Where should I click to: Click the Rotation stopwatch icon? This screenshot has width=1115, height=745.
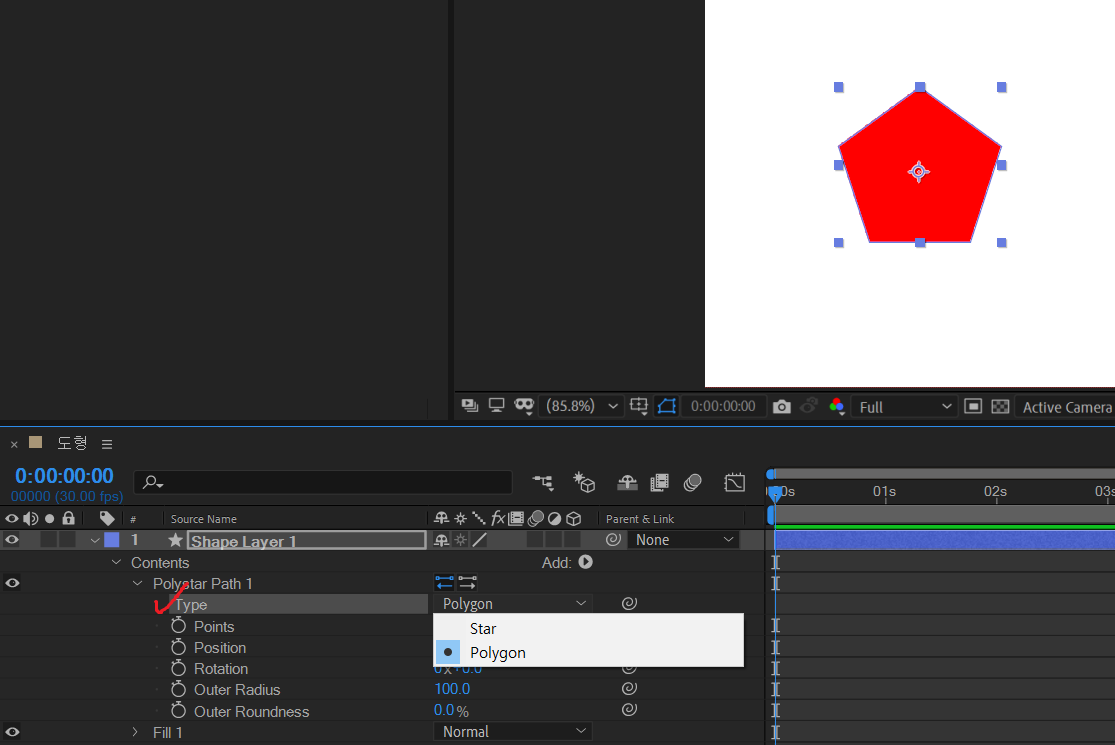click(178, 668)
